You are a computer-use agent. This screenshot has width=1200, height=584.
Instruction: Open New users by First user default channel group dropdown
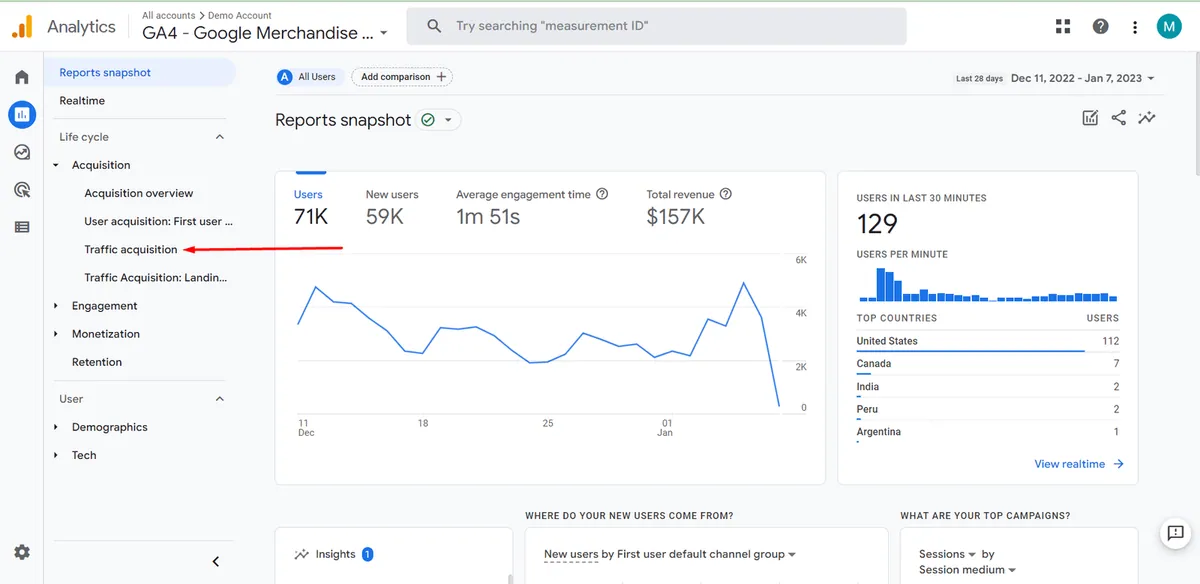pos(670,554)
